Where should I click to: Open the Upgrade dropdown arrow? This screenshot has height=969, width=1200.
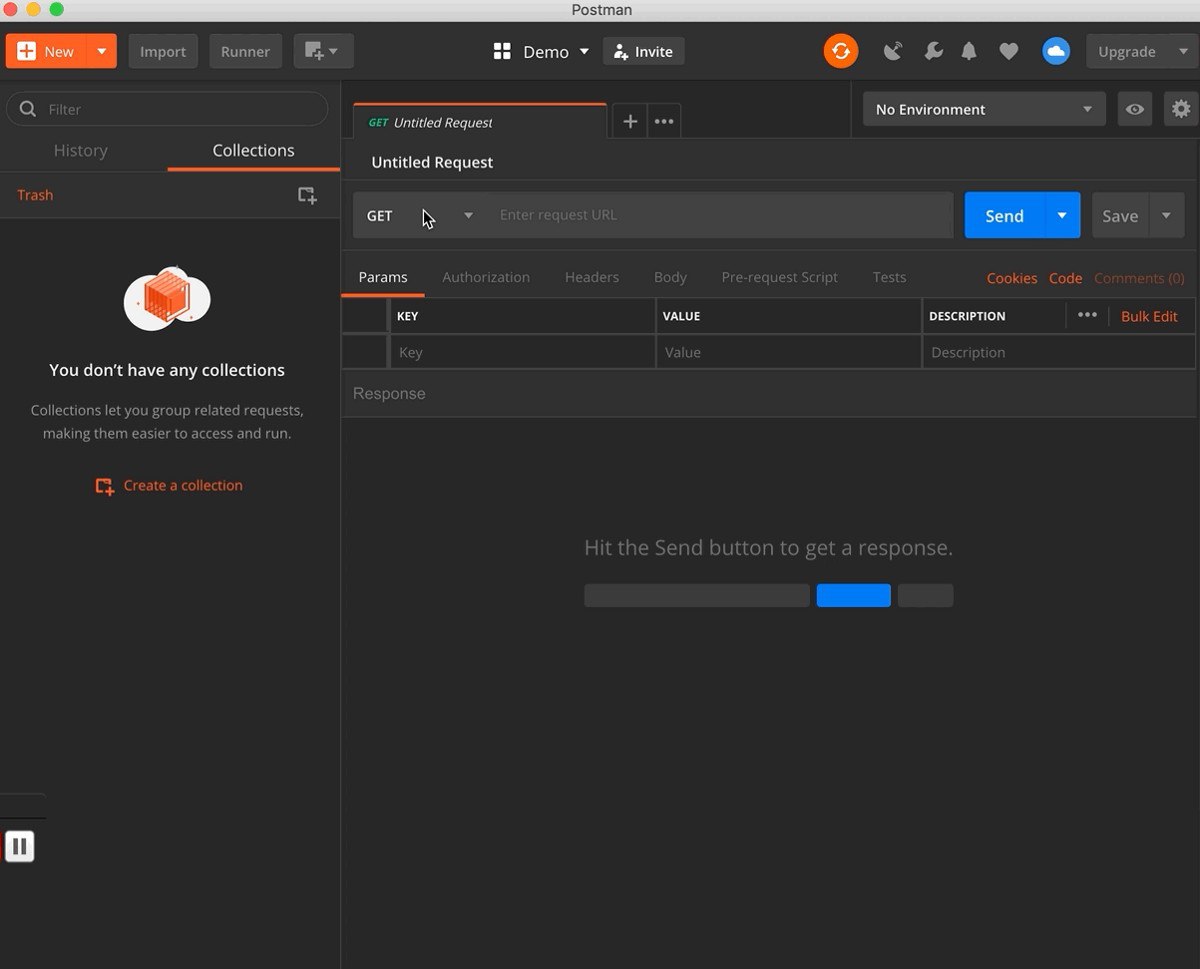1183,51
